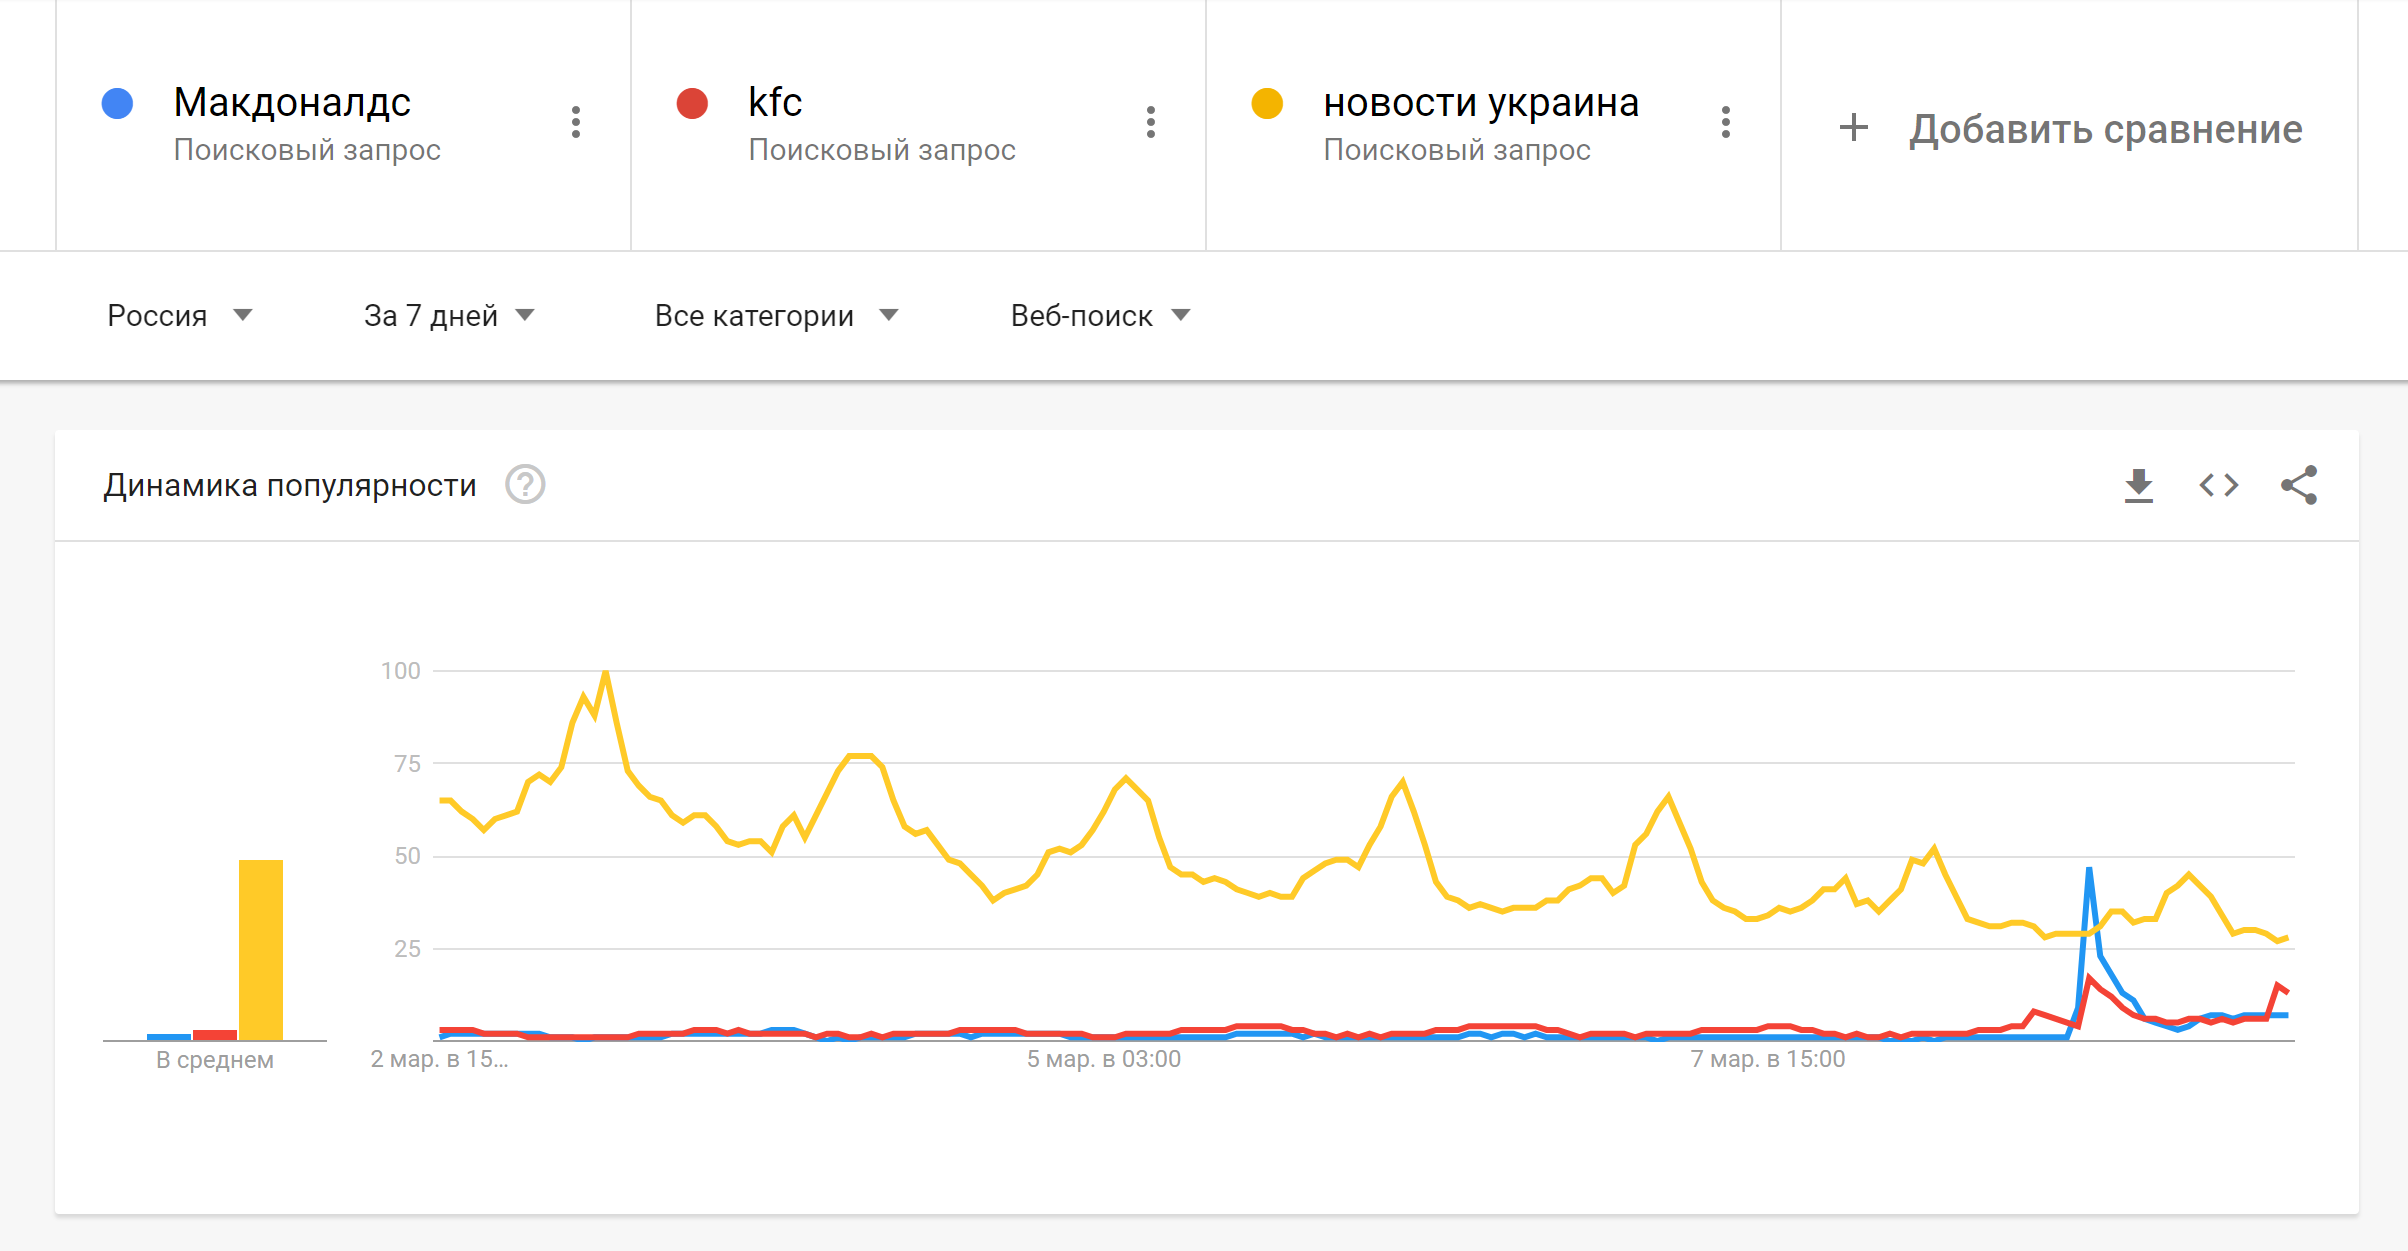
Task: Expand the Все категории dropdown
Action: [x=776, y=316]
